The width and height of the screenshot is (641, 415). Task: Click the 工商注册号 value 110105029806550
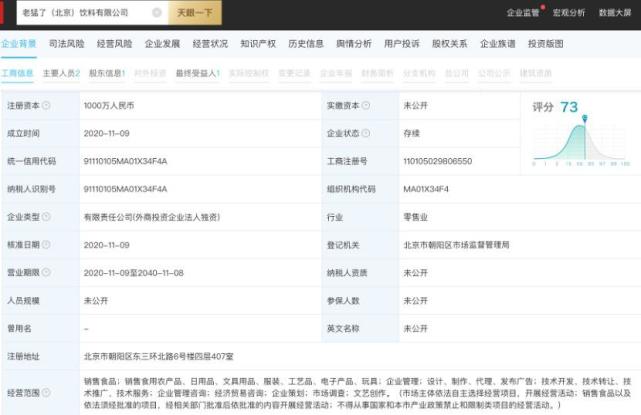(x=437, y=161)
